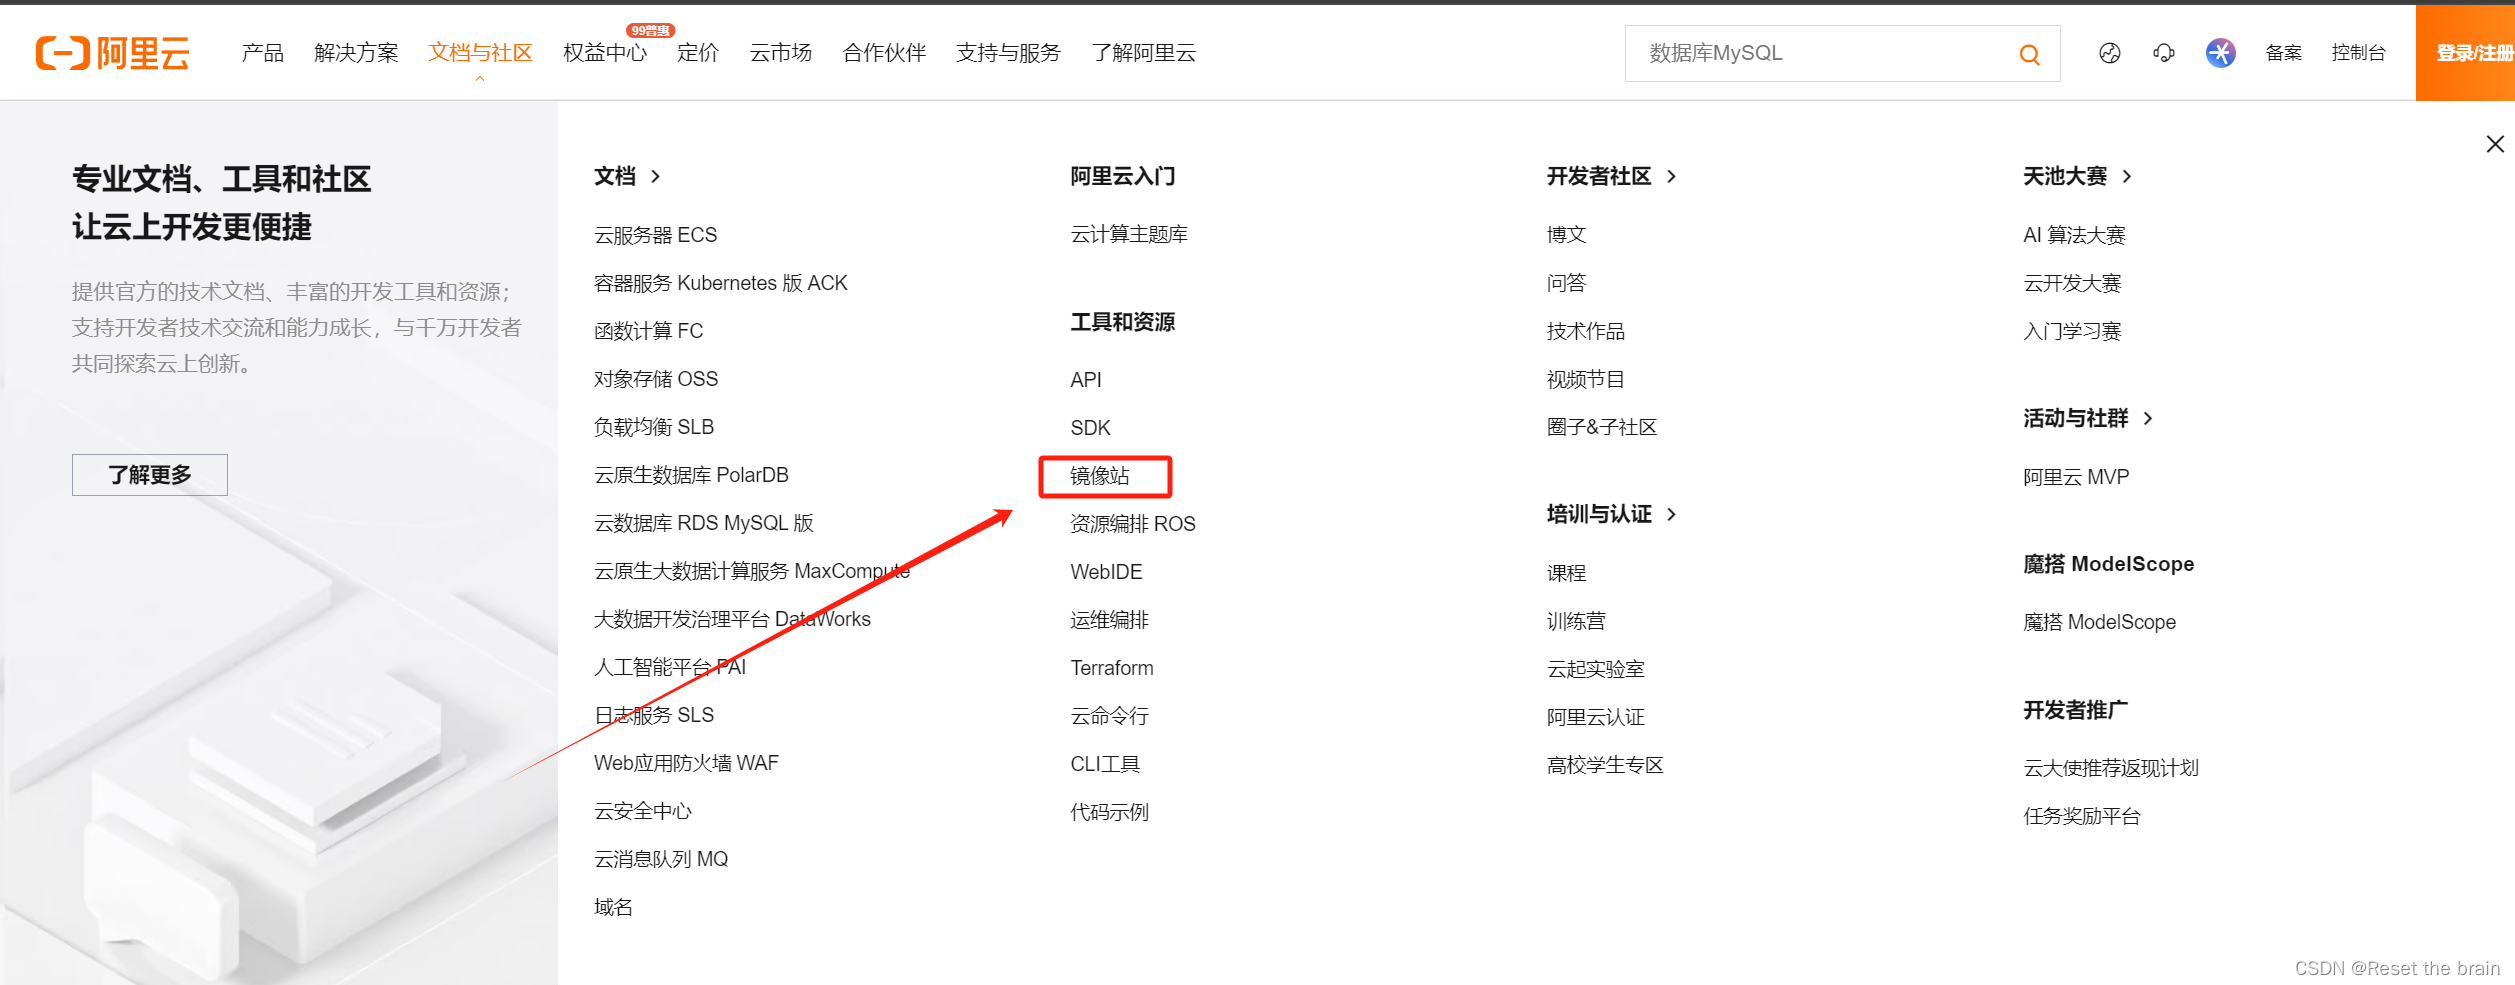Click the 控制台 link
This screenshot has height=985, width=2515.
coord(2358,53)
